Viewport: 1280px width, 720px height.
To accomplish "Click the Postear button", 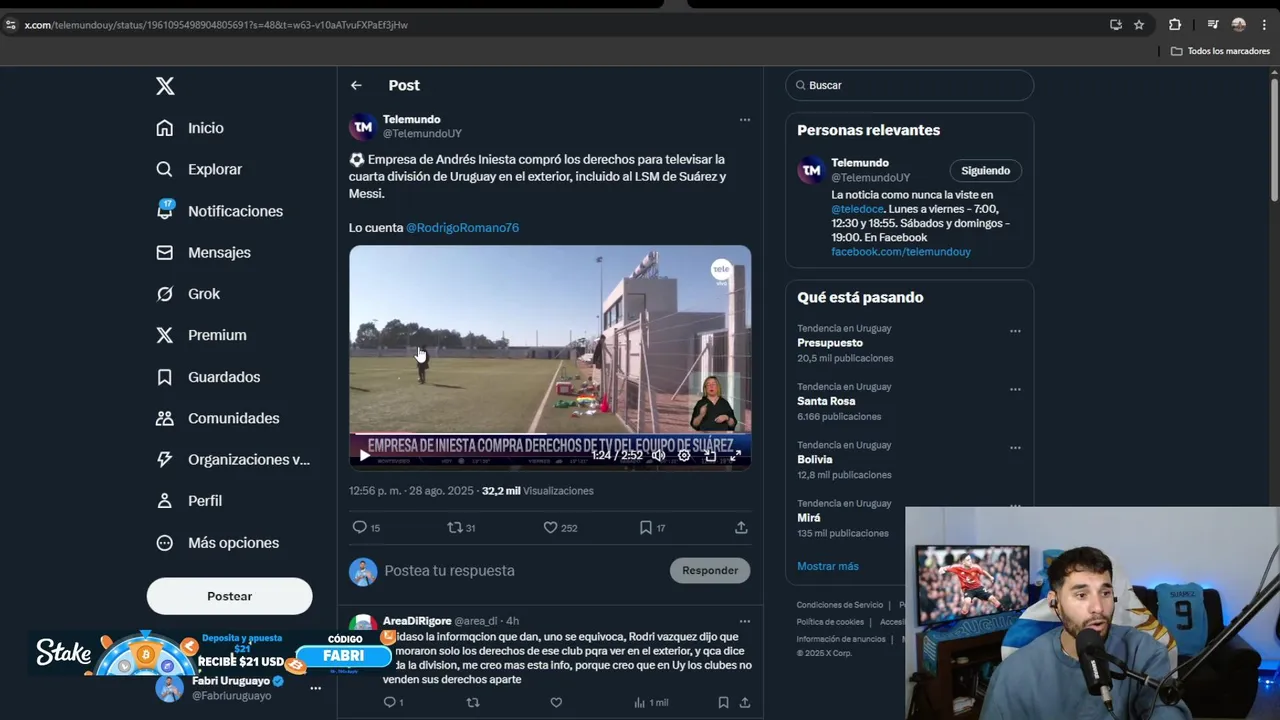I will click(229, 596).
